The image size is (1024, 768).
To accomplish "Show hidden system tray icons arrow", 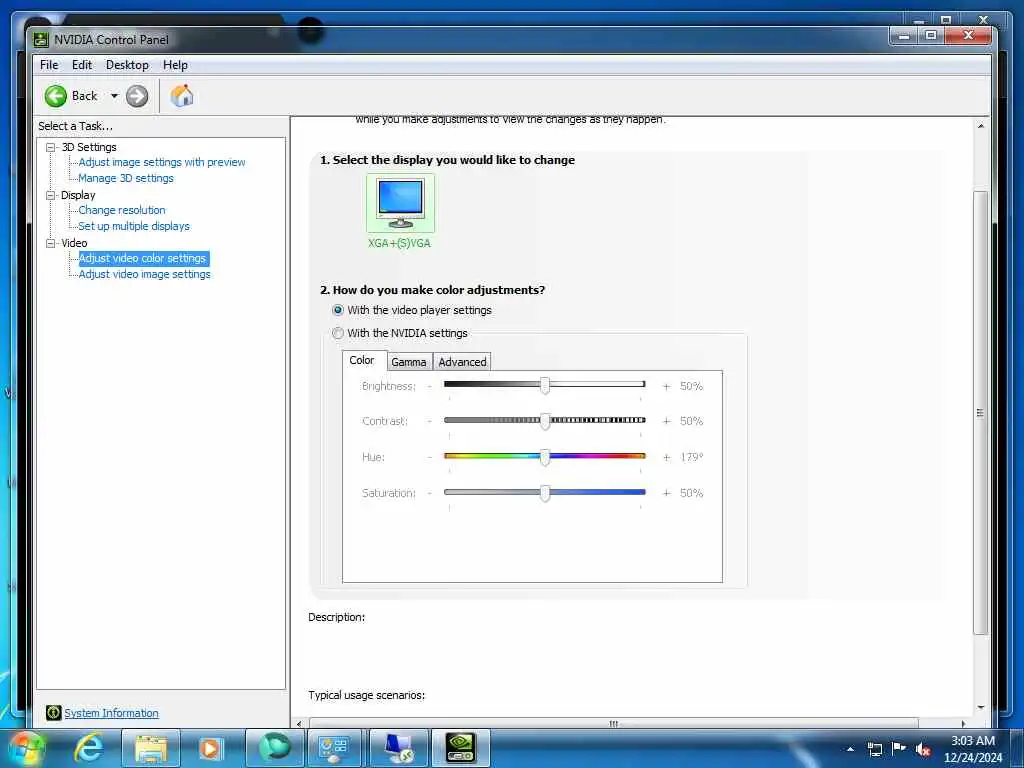I will (850, 749).
